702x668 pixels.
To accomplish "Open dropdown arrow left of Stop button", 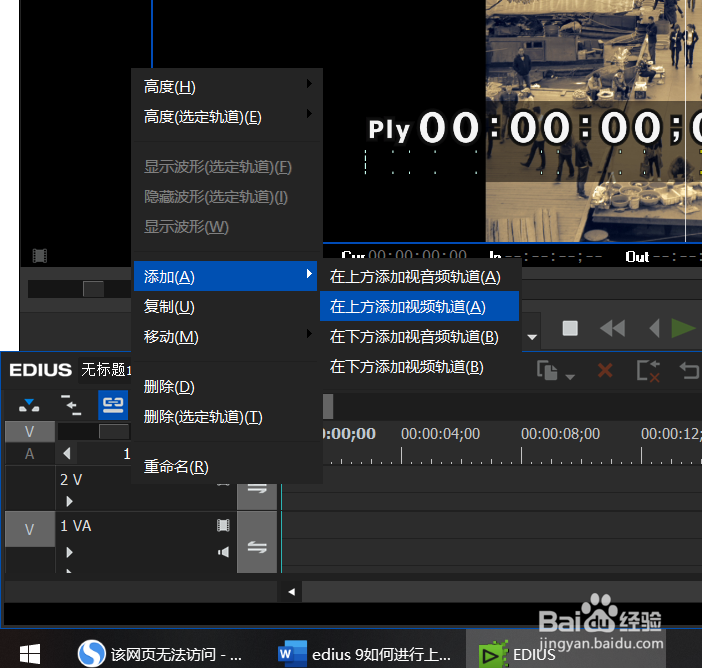I will 532,337.
